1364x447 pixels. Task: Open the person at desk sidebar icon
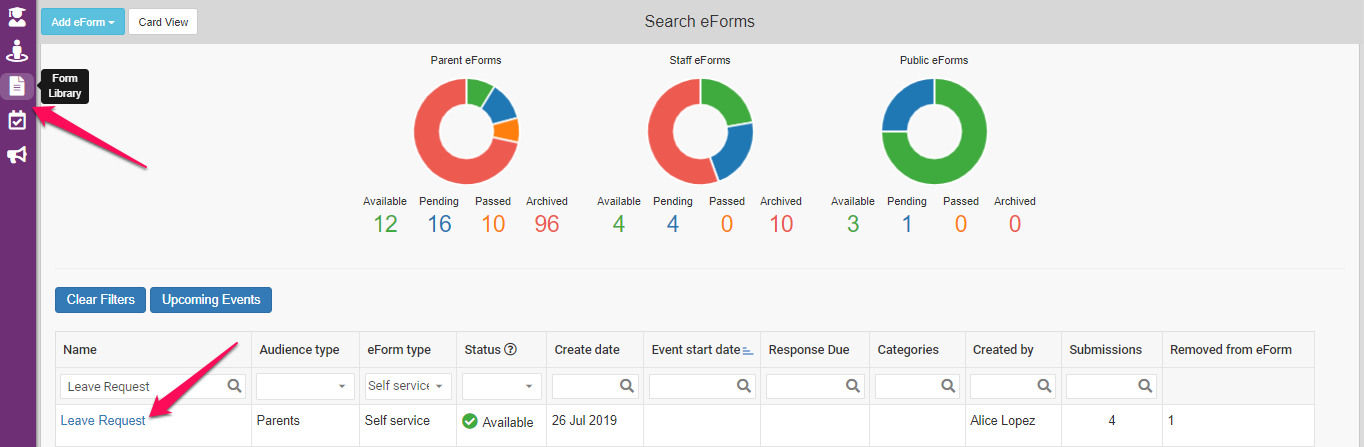pyautogui.click(x=17, y=51)
